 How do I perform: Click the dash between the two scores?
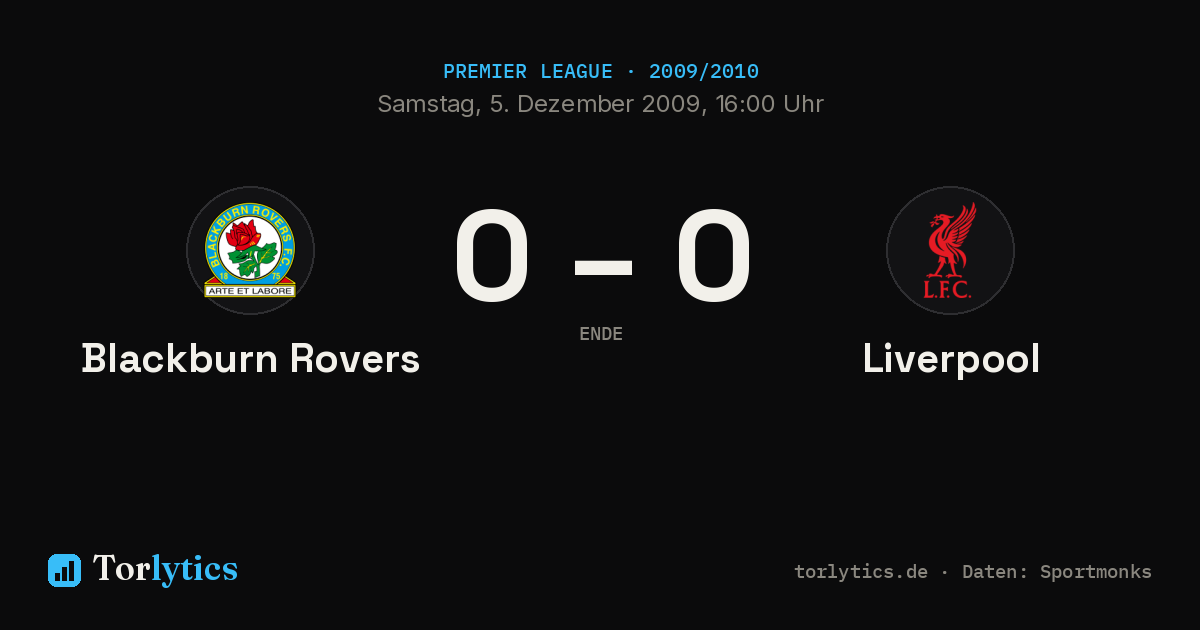(603, 267)
